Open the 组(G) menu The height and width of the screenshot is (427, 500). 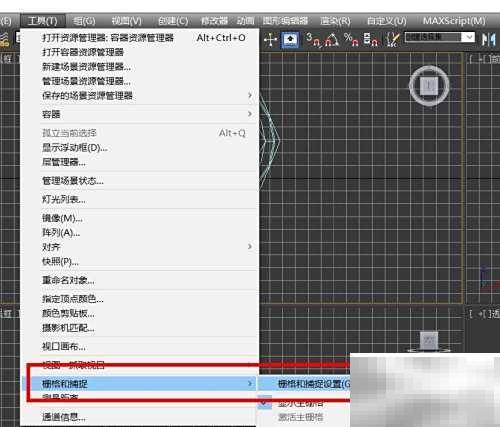pyautogui.click(x=84, y=21)
